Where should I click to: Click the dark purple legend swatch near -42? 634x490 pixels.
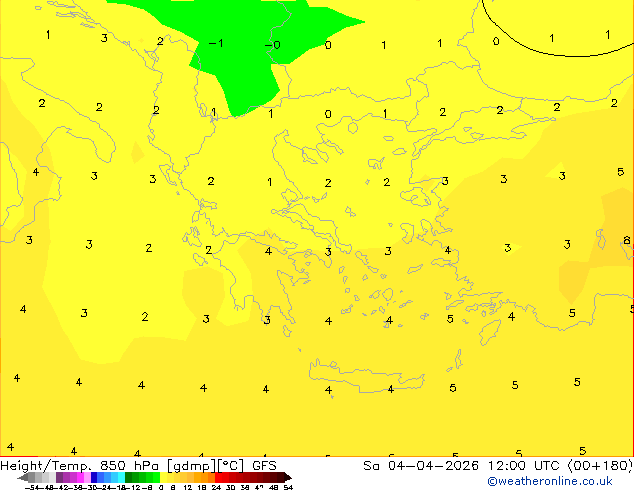[x=59, y=477]
